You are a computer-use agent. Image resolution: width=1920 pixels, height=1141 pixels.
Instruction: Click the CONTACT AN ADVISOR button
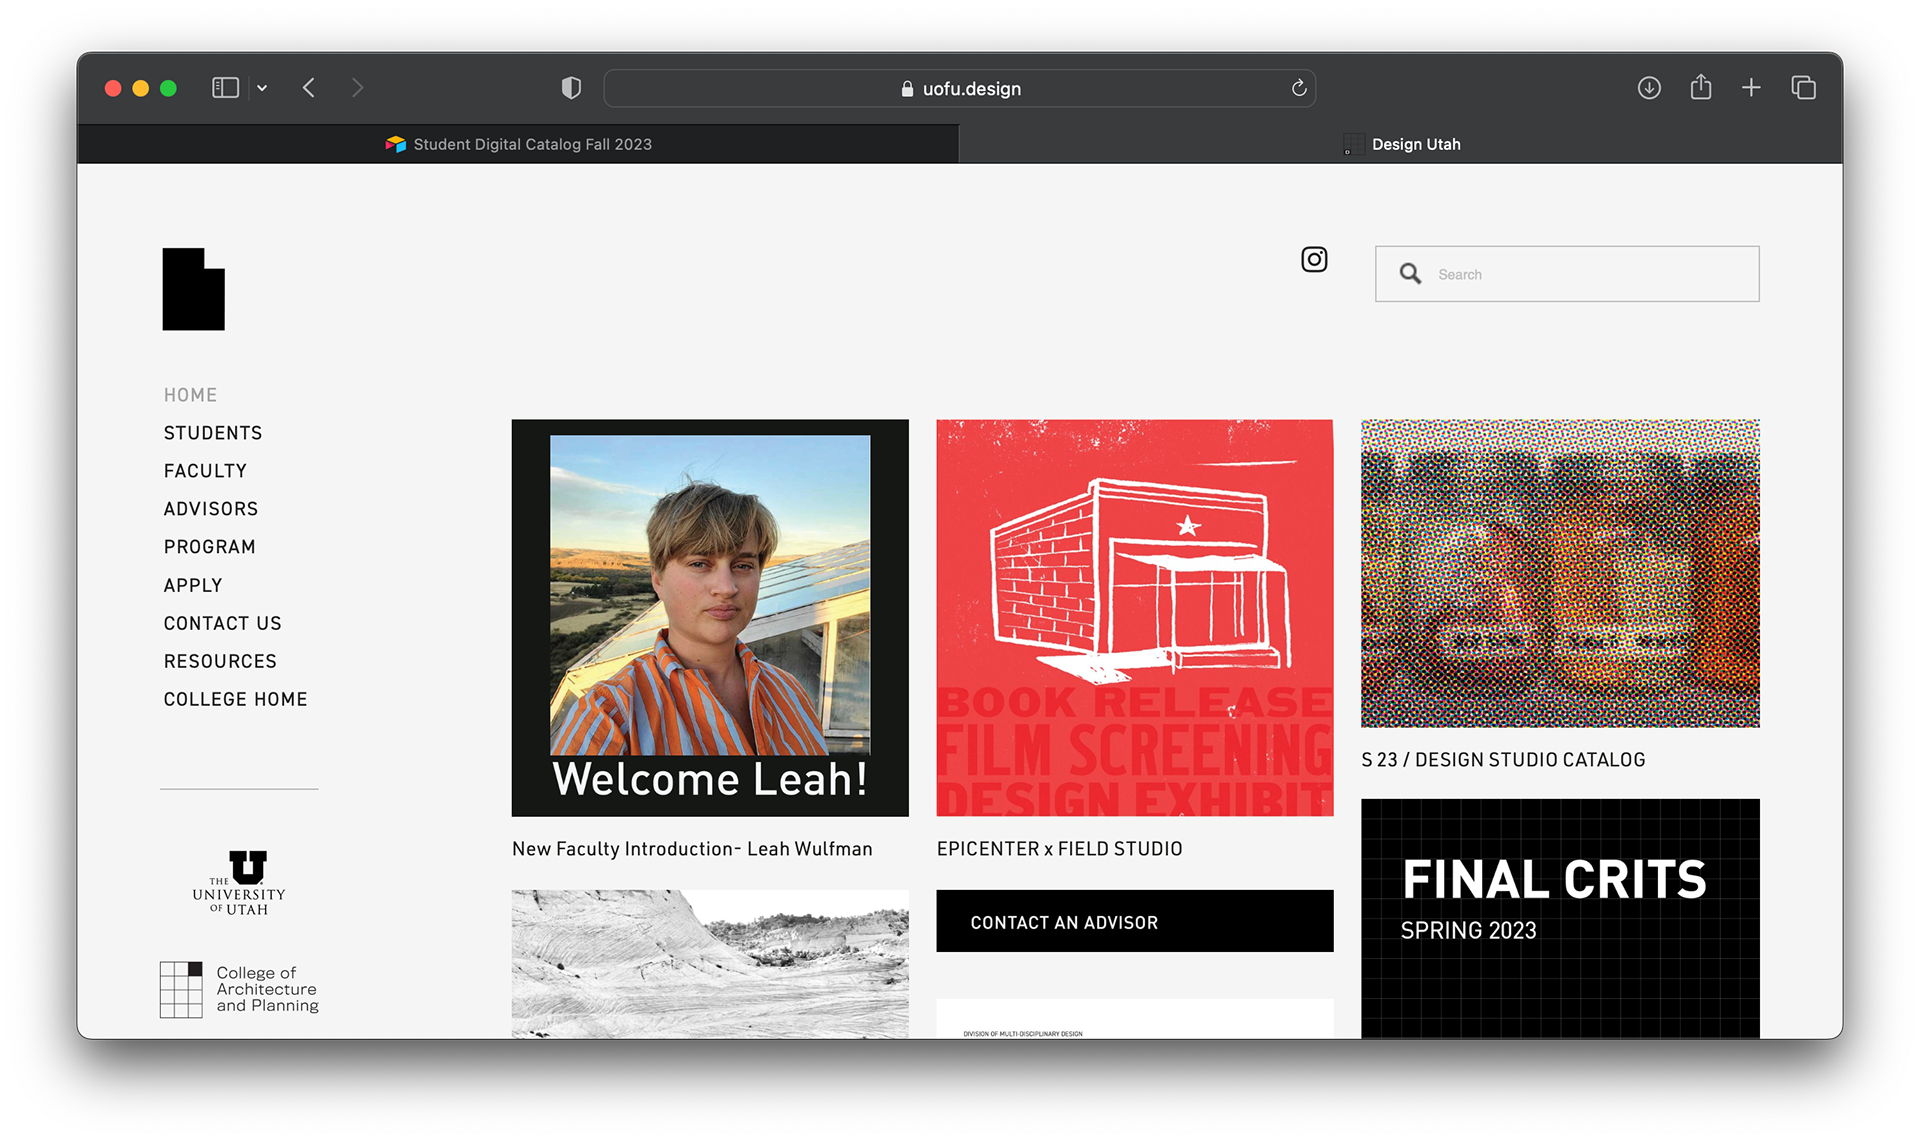click(x=1134, y=921)
